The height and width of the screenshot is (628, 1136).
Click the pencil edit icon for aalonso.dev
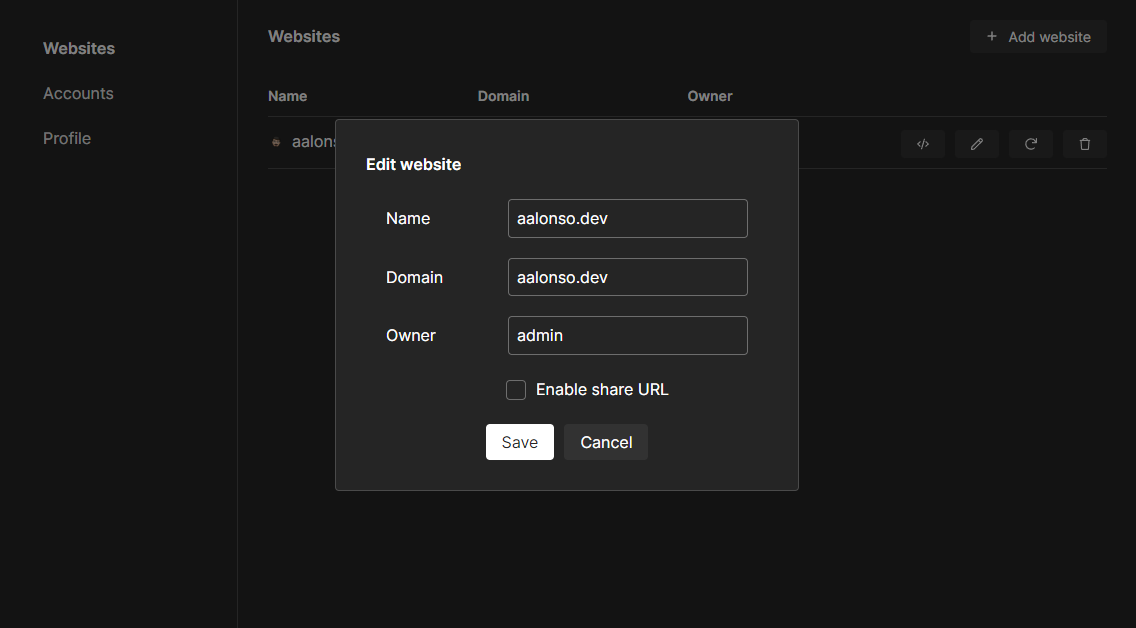coord(976,144)
